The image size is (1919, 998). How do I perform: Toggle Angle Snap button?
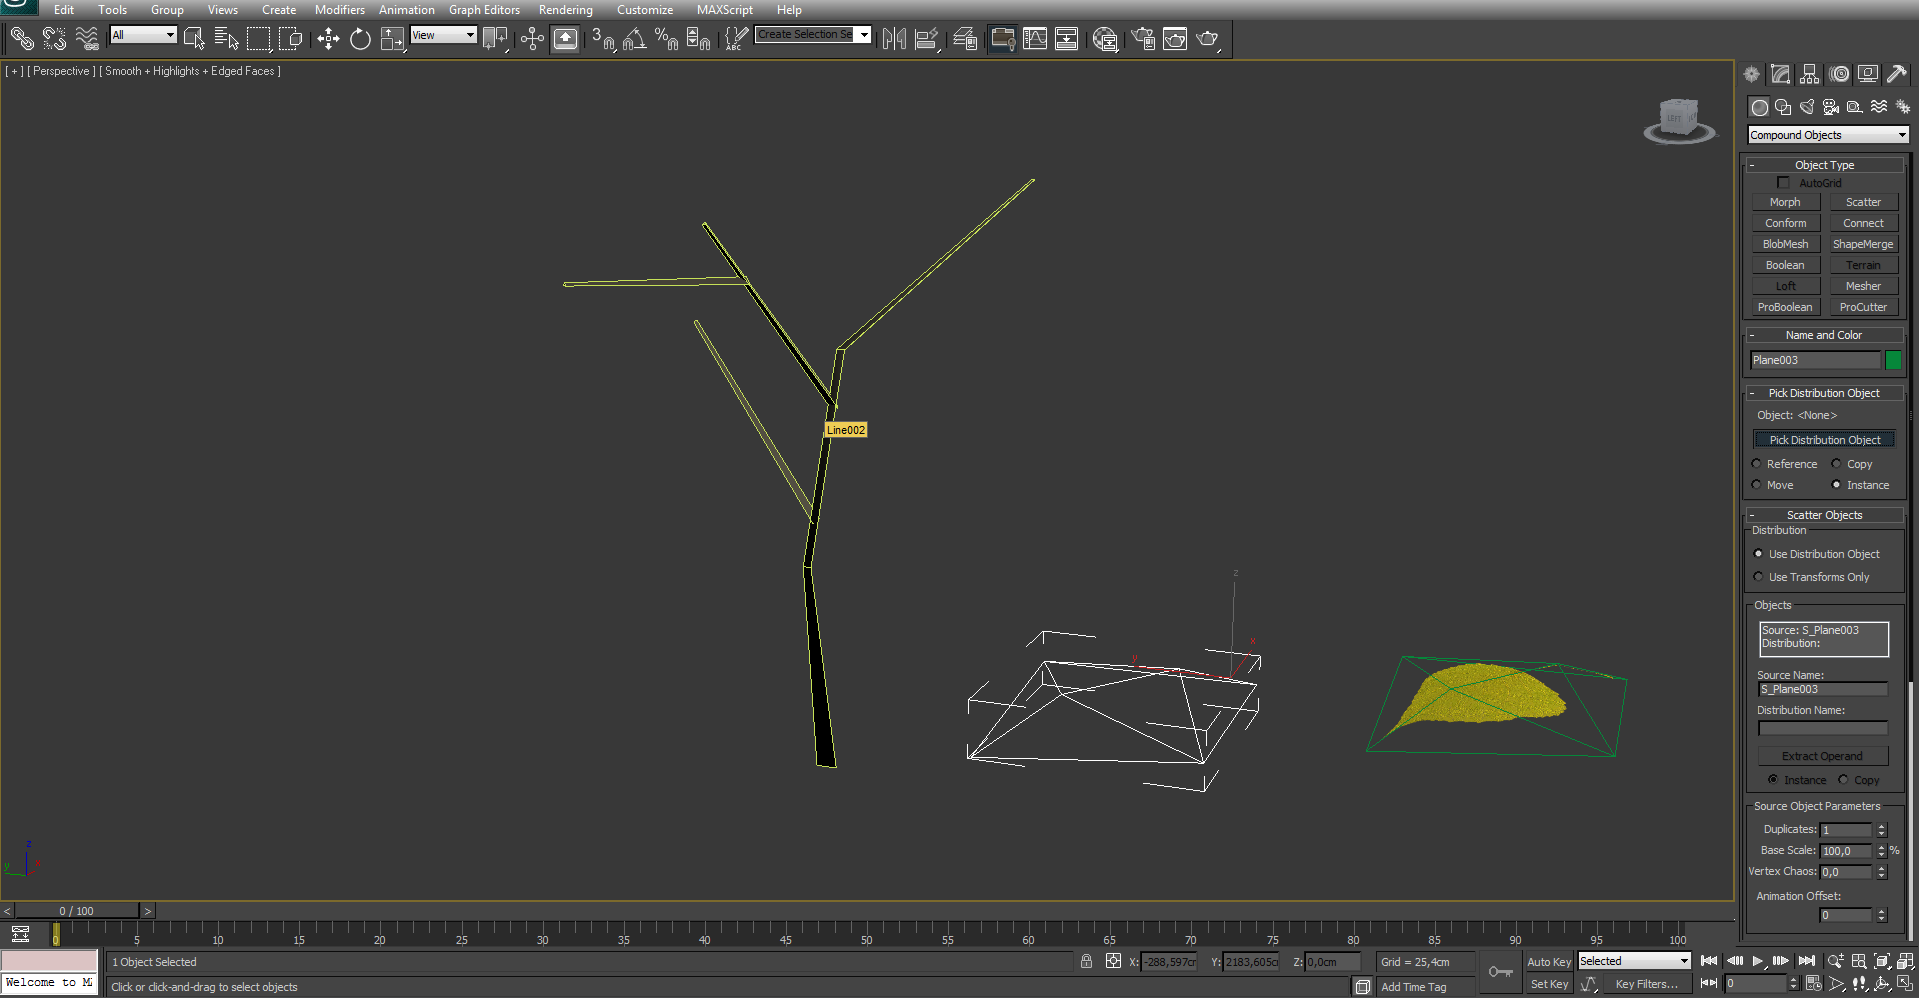[x=635, y=39]
